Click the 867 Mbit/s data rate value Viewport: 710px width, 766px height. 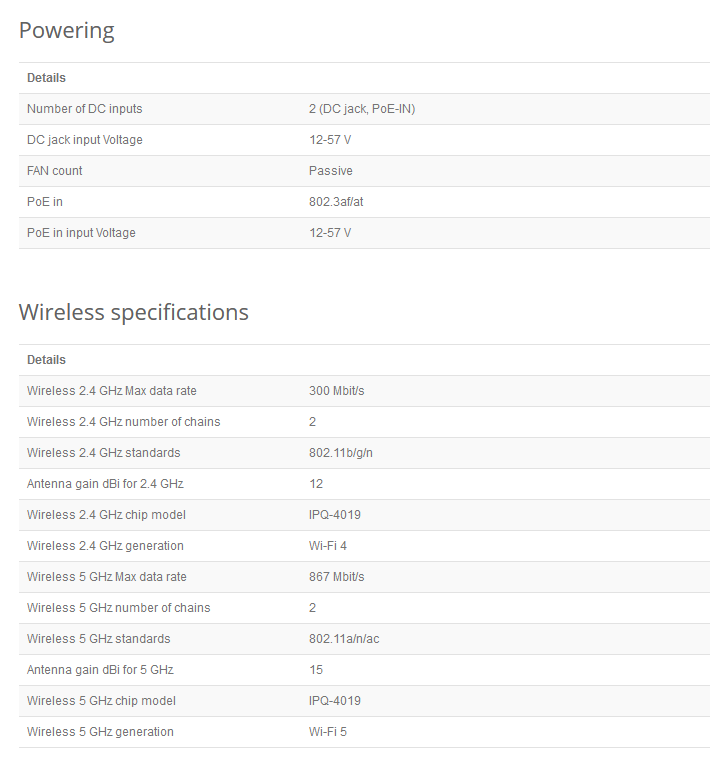pos(336,577)
